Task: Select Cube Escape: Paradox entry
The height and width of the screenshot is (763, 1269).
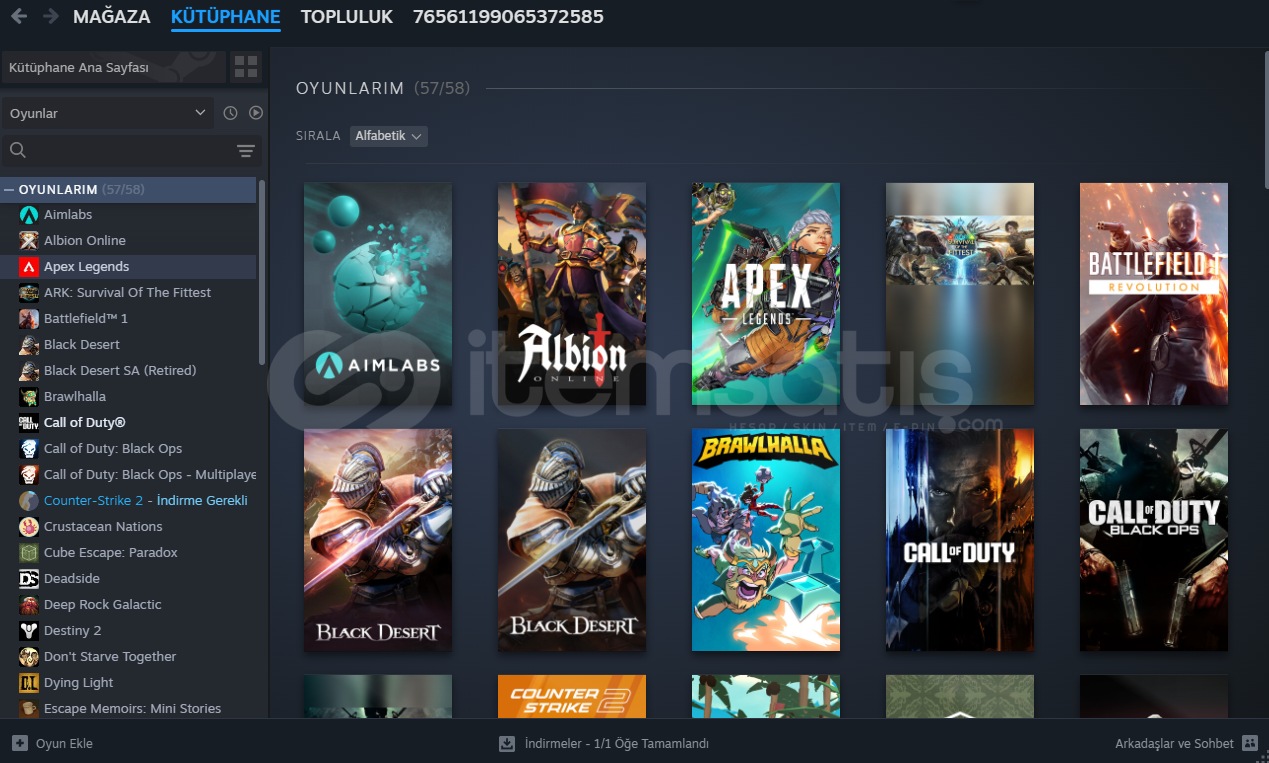Action: [x=129, y=553]
